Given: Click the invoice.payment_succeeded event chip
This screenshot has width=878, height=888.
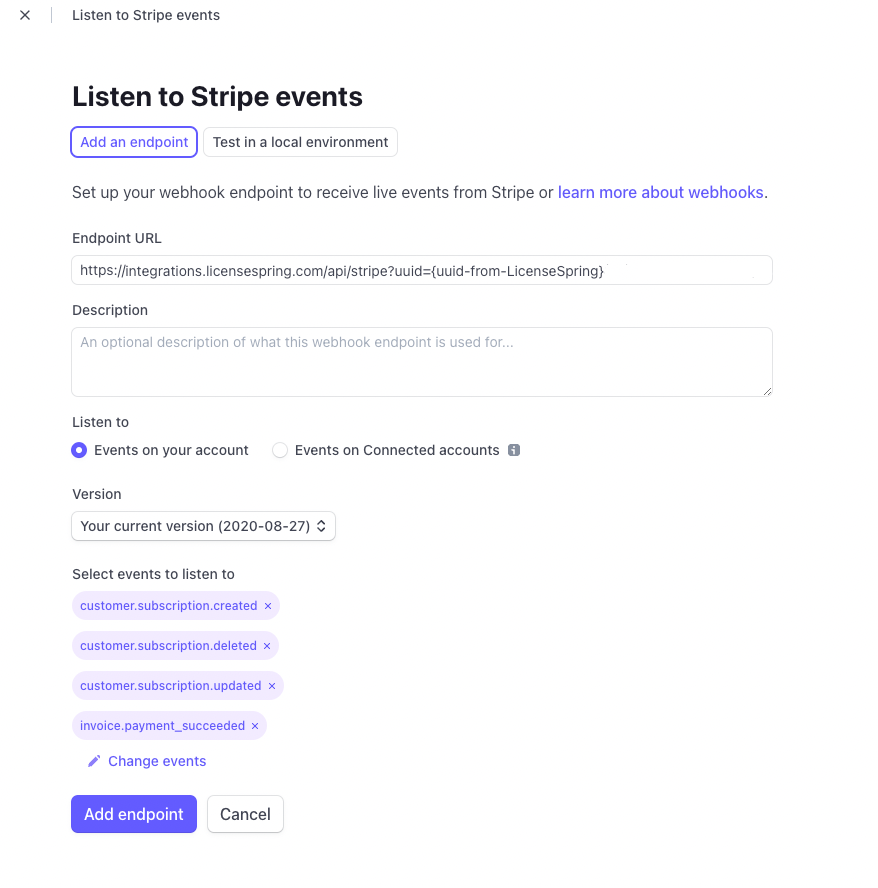Looking at the screenshot, I should (x=160, y=725).
